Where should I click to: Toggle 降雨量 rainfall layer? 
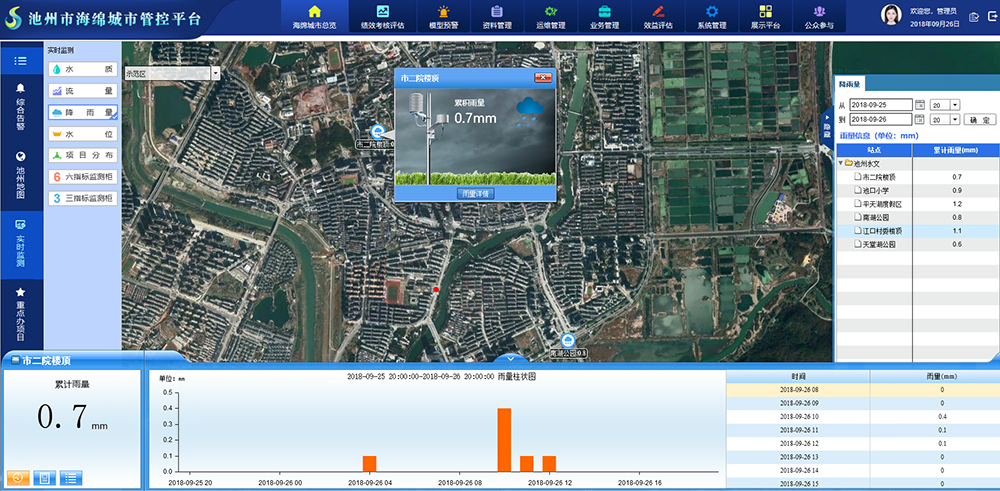tap(82, 113)
